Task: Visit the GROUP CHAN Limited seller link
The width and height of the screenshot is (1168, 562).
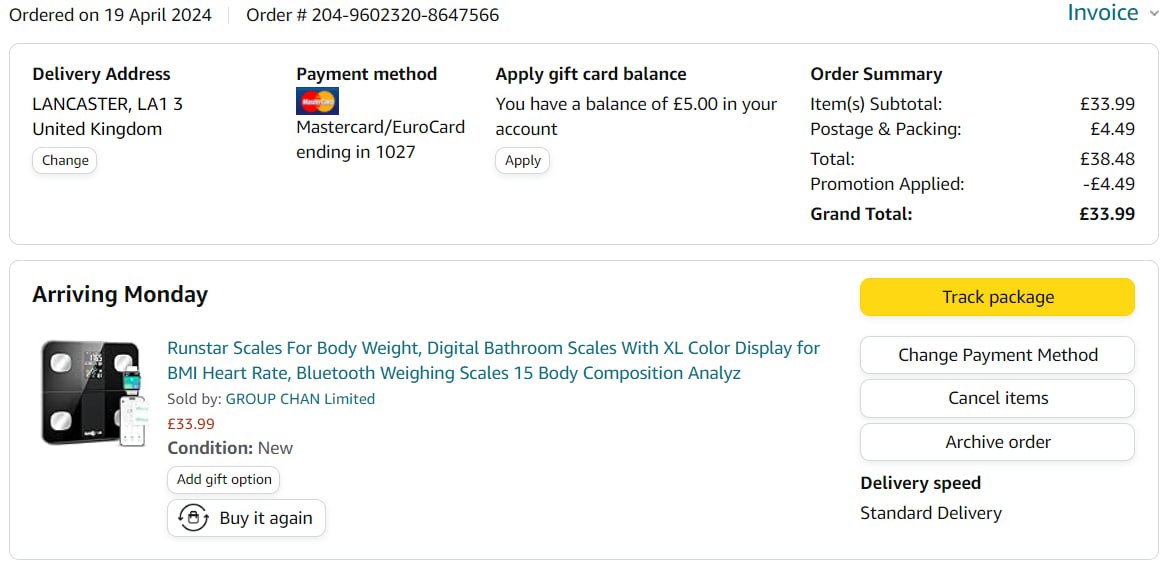Action: (x=300, y=399)
